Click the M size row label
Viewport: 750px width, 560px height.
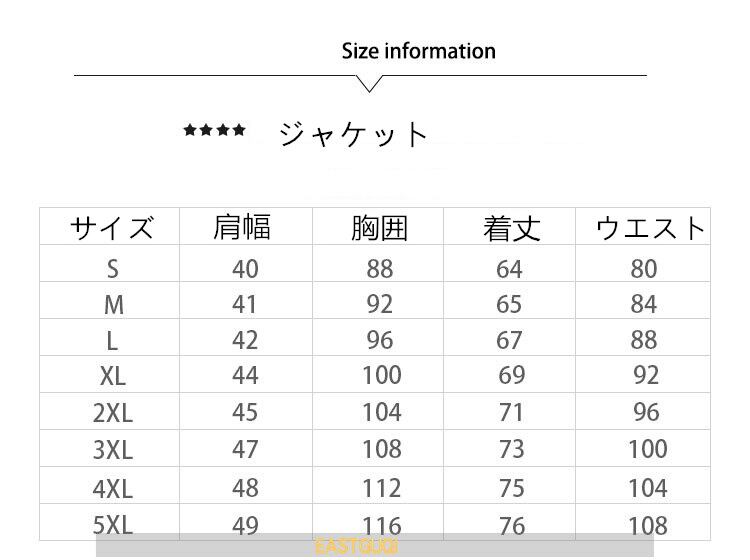click(x=113, y=304)
